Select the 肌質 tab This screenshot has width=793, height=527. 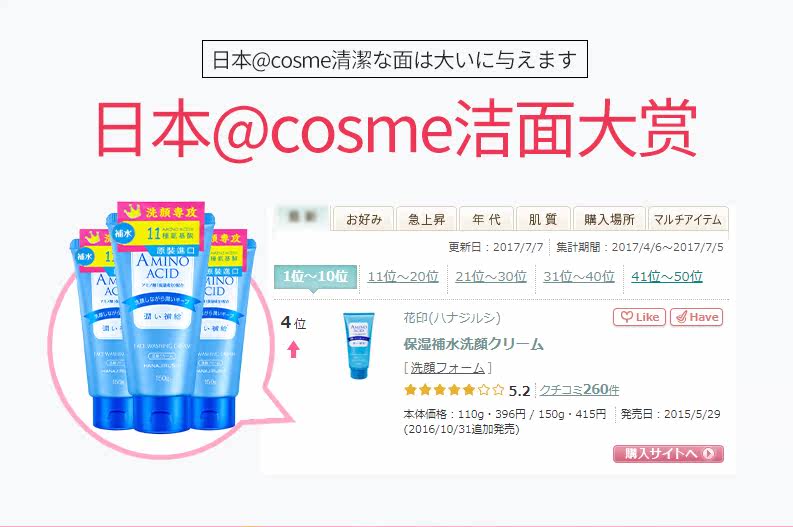click(543, 219)
